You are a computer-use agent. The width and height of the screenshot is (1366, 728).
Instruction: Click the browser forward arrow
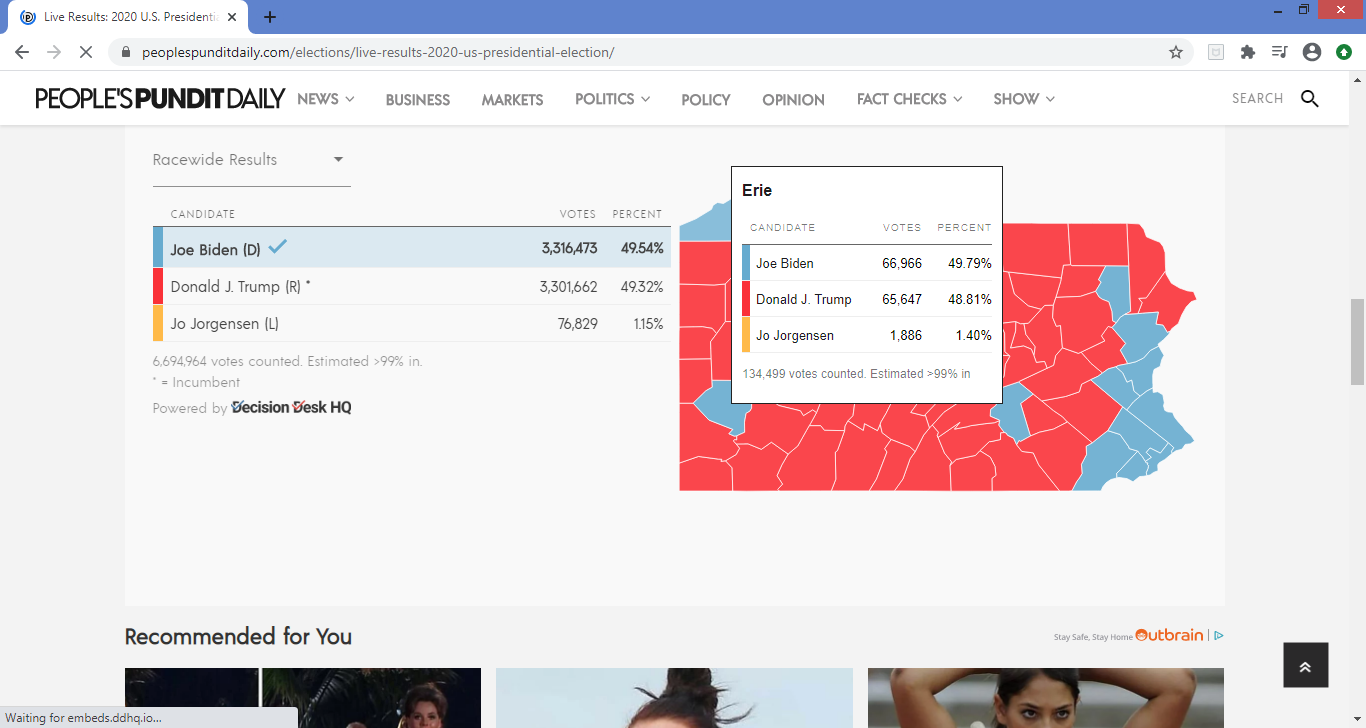click(x=54, y=52)
